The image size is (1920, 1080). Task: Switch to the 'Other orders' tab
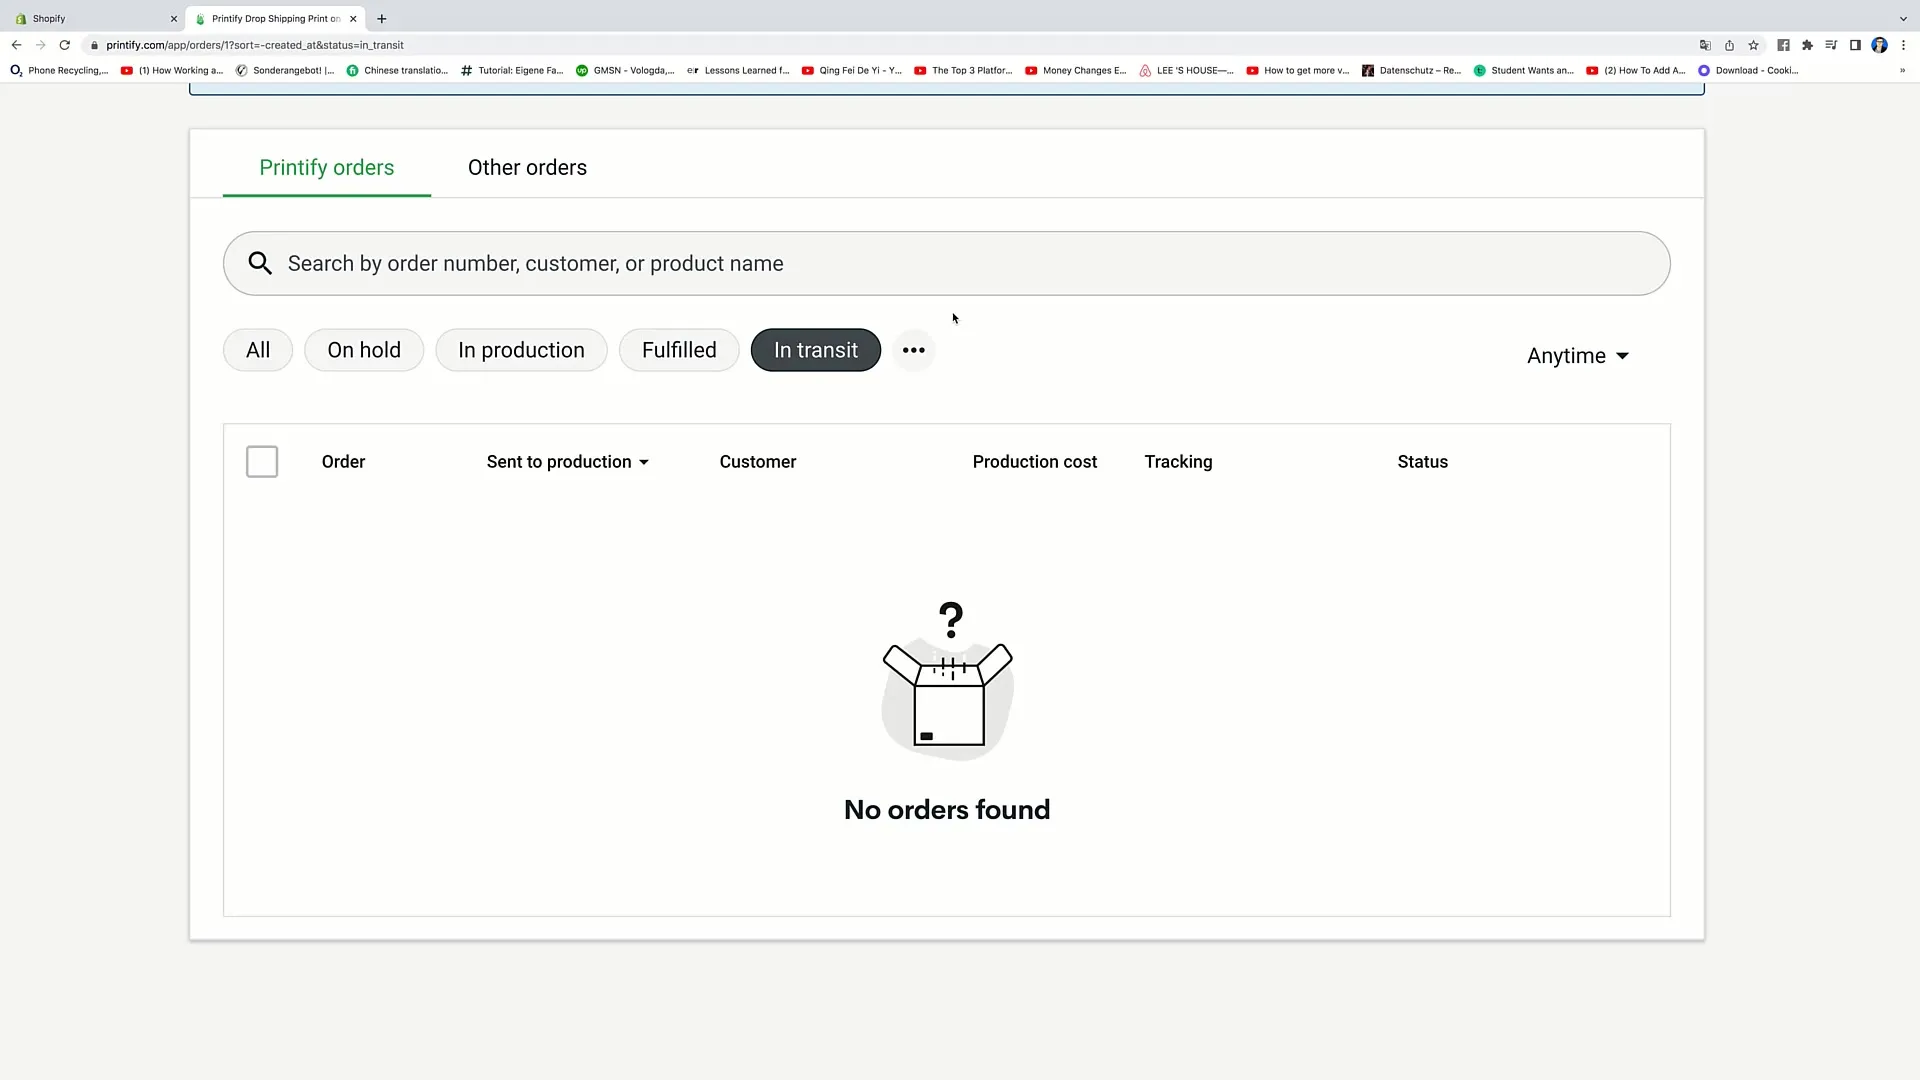pyautogui.click(x=527, y=167)
